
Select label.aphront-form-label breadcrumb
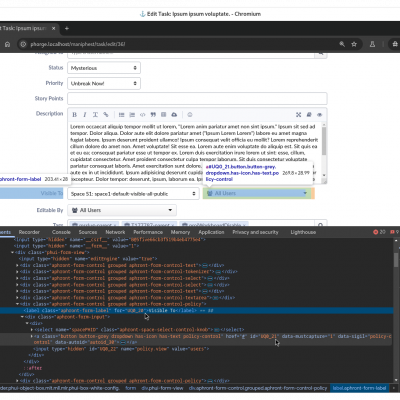pyautogui.click(x=359, y=388)
